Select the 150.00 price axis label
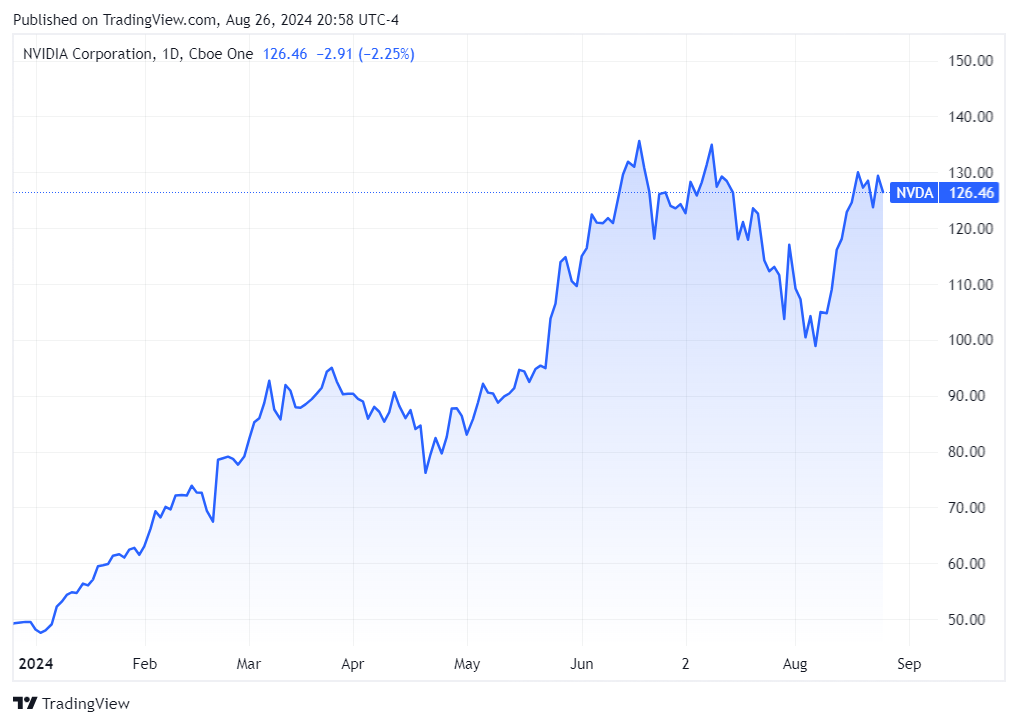 coord(970,61)
